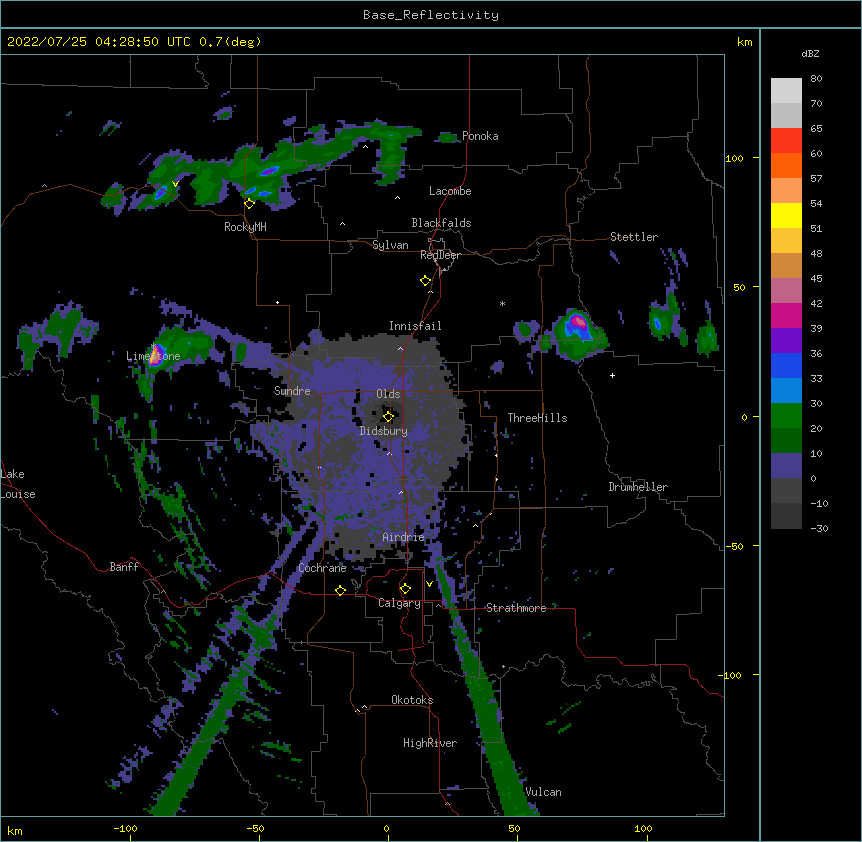862x842 pixels.
Task: Click the Lacombe town label
Action: [450, 191]
